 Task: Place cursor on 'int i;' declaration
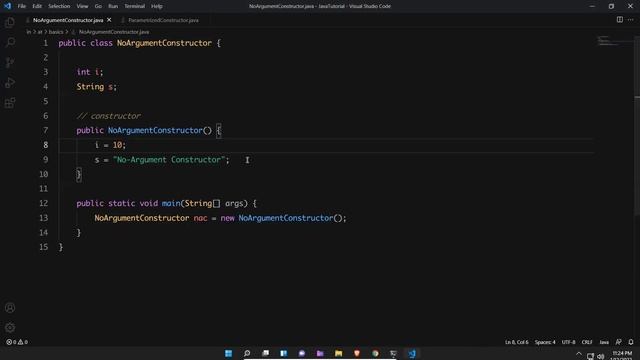click(90, 72)
